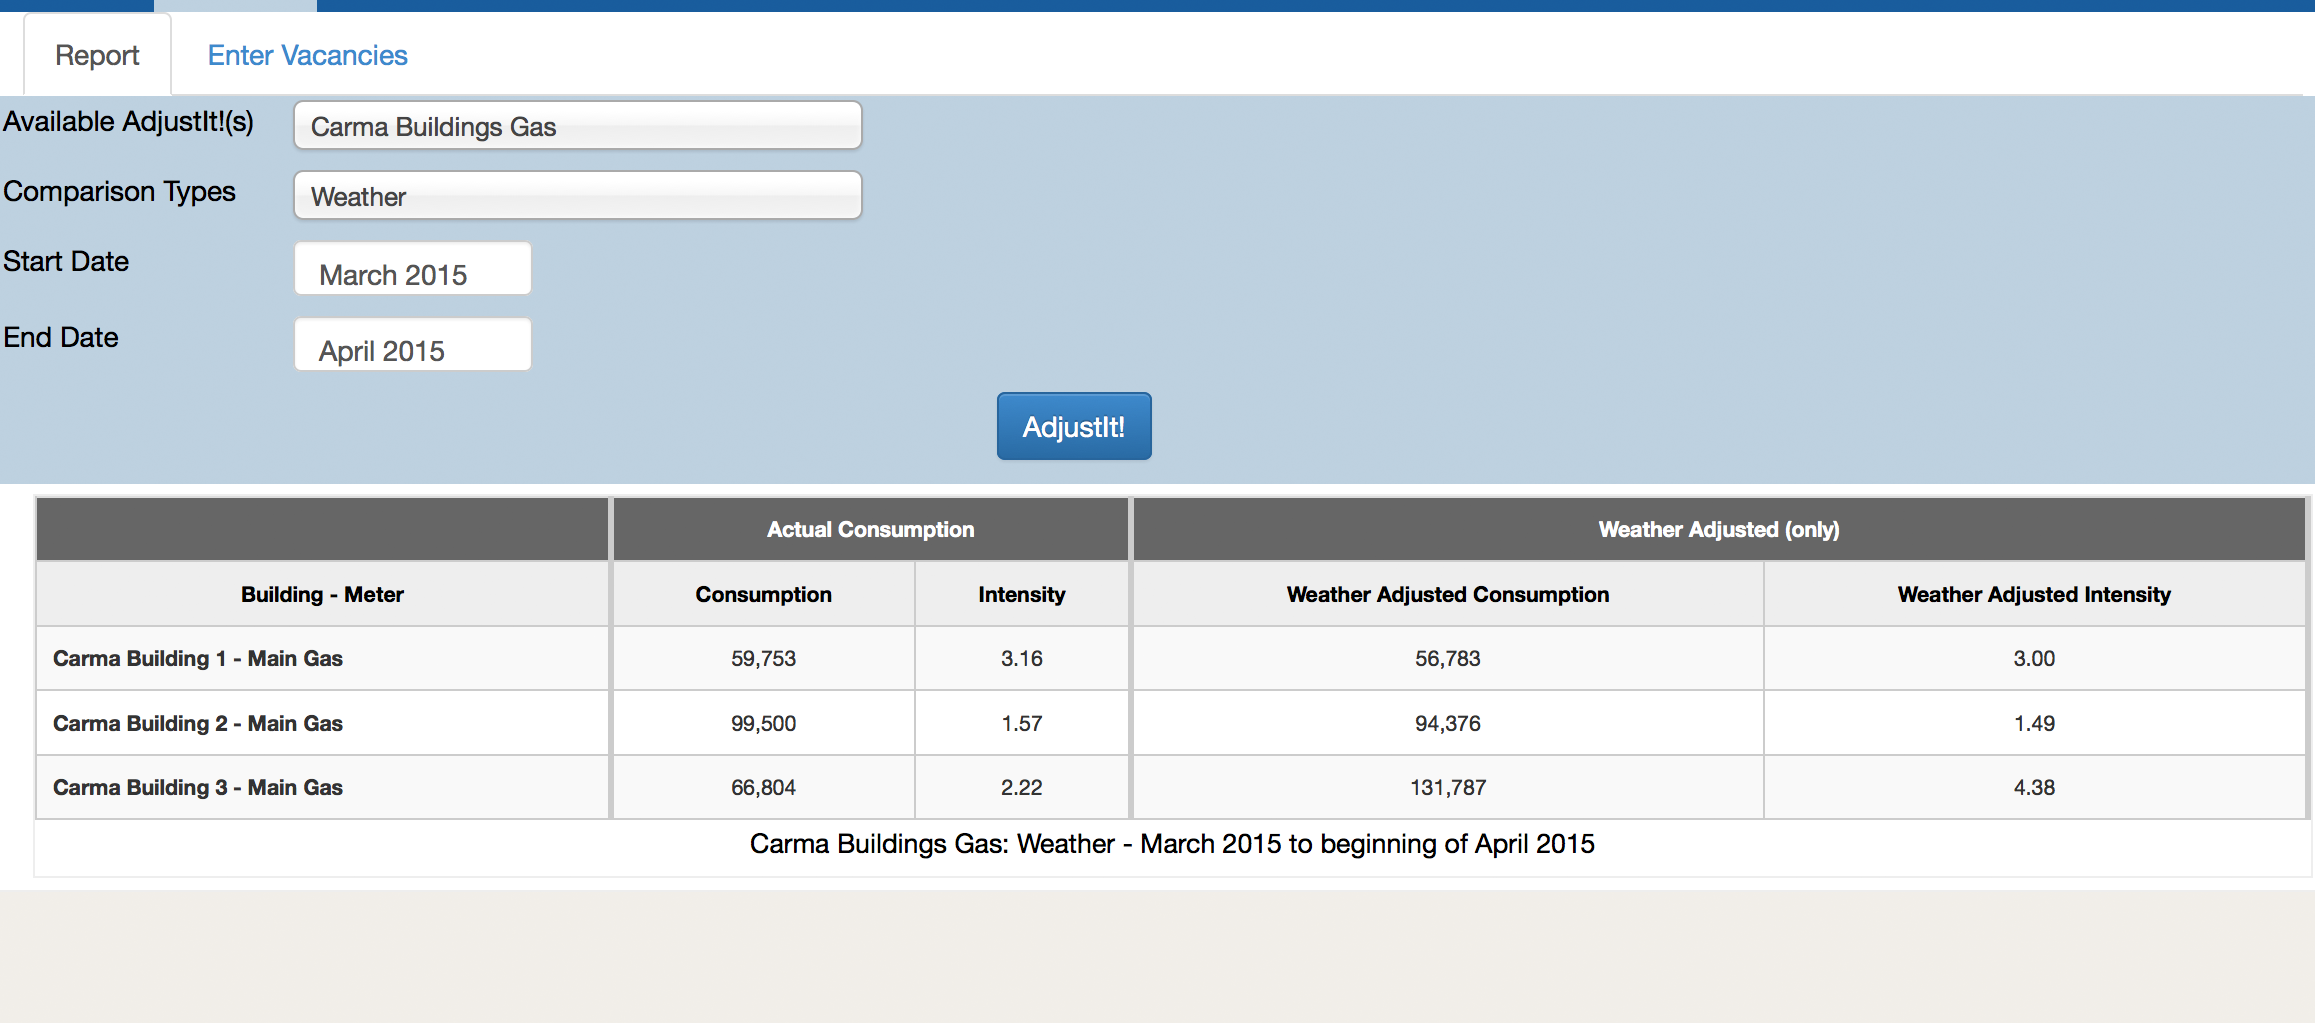Click the Consumption column header
This screenshot has height=1023, width=2315.
(x=764, y=595)
